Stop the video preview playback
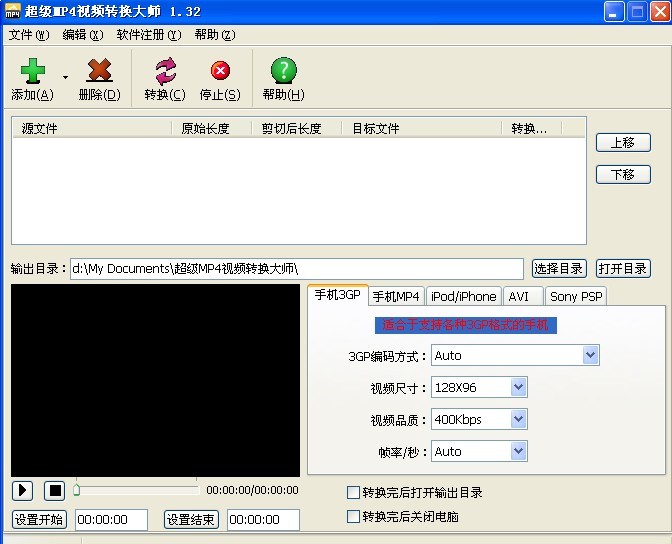The height and width of the screenshot is (544, 672). [55, 490]
